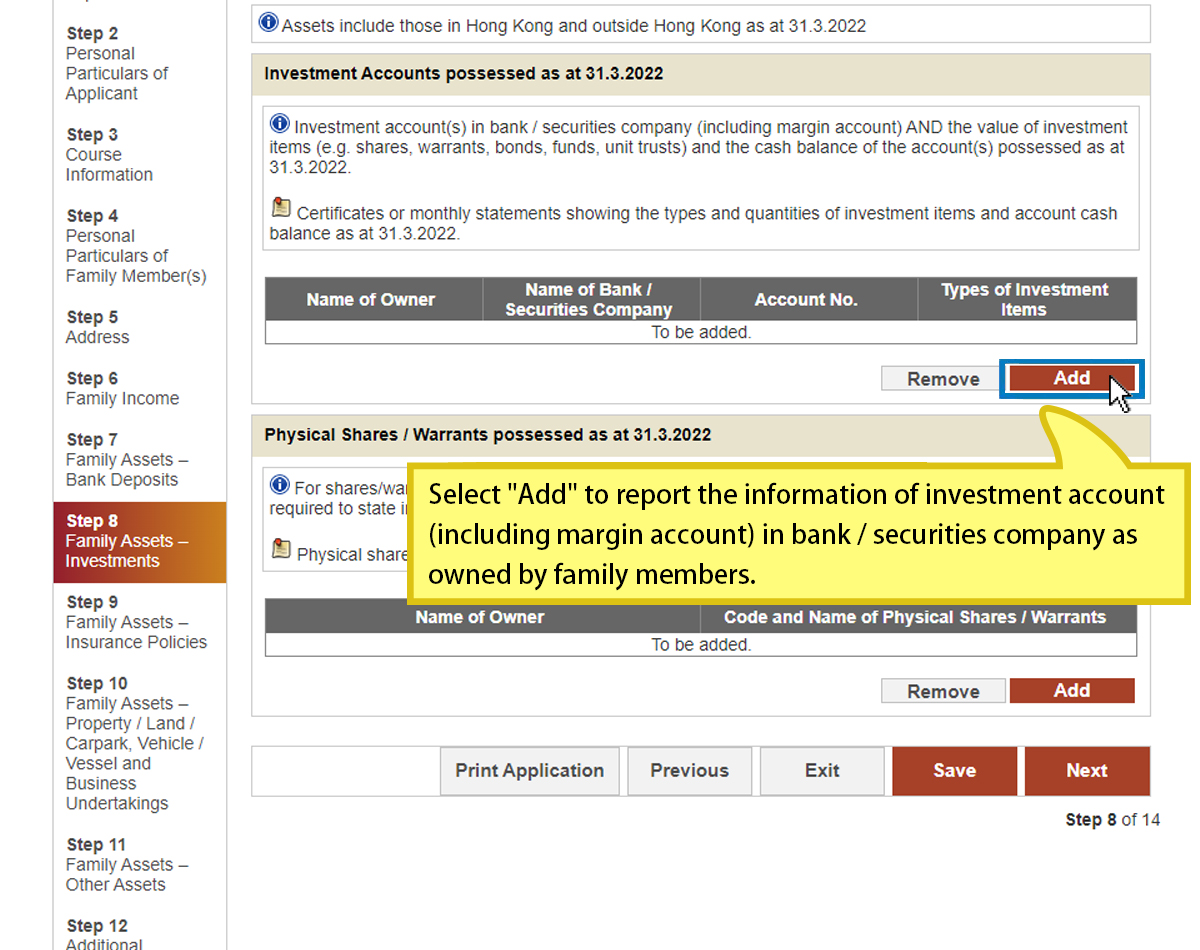Click Remove under Investment Accounts table
The width and height of the screenshot is (1200, 950).
pyautogui.click(x=941, y=378)
